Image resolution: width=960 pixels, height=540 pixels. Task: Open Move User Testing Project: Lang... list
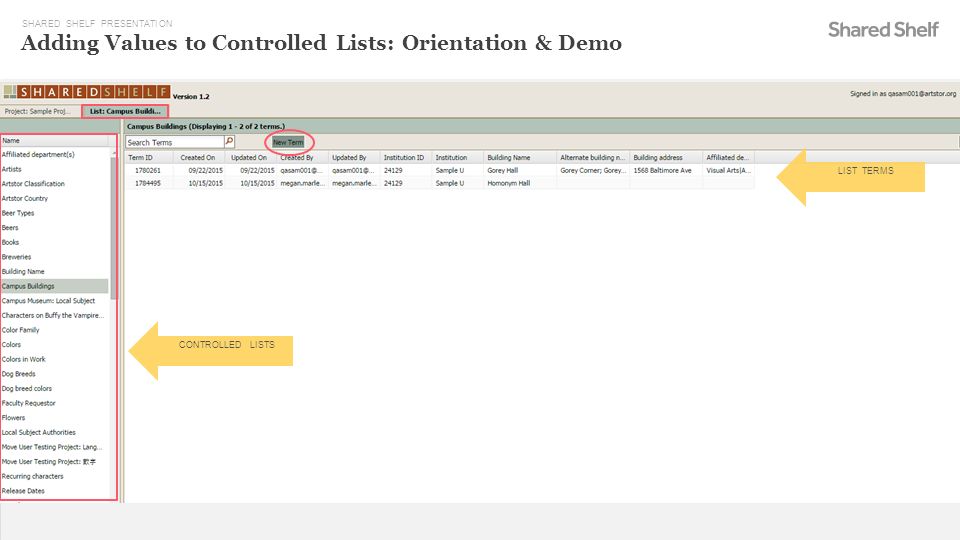(x=54, y=447)
